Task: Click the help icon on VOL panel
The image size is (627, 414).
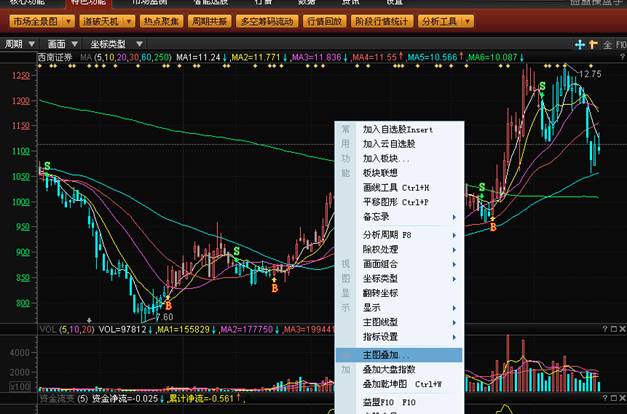Action: (x=605, y=329)
